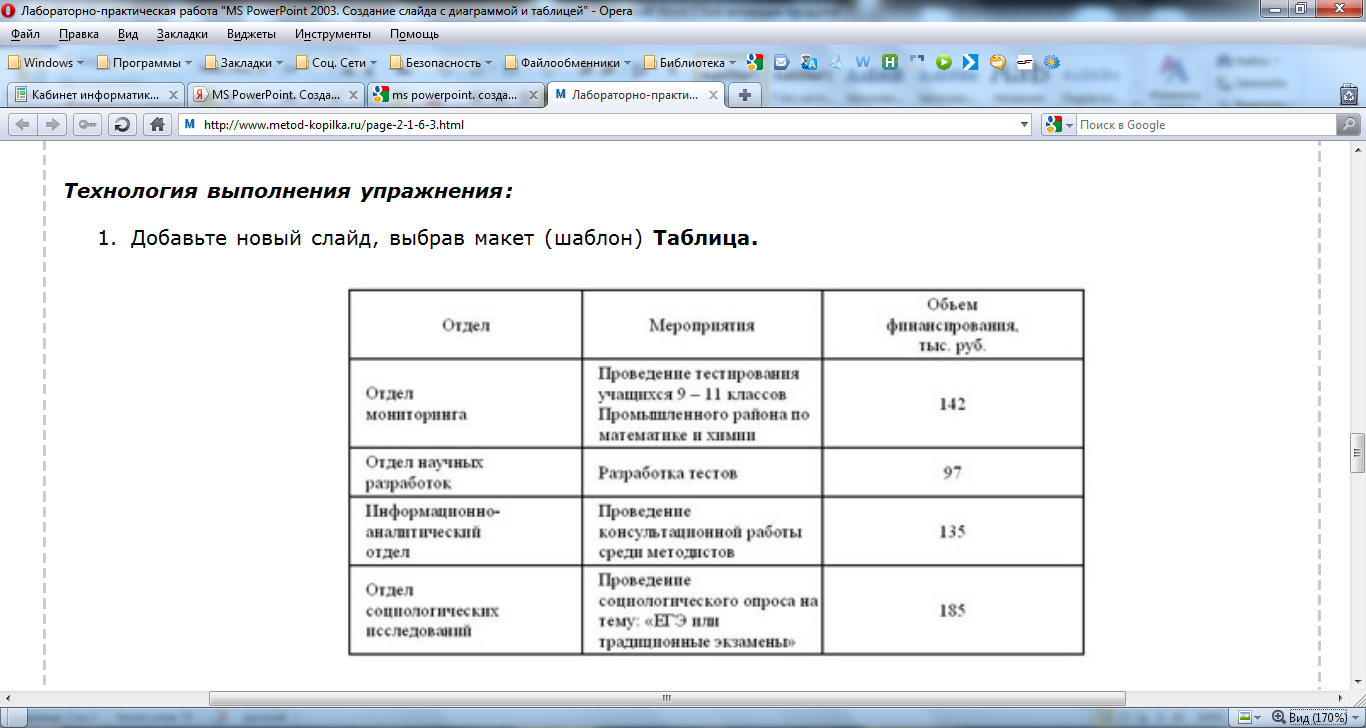Click the horizontal scrollbar thumb
This screenshot has width=1366, height=728.
click(666, 698)
